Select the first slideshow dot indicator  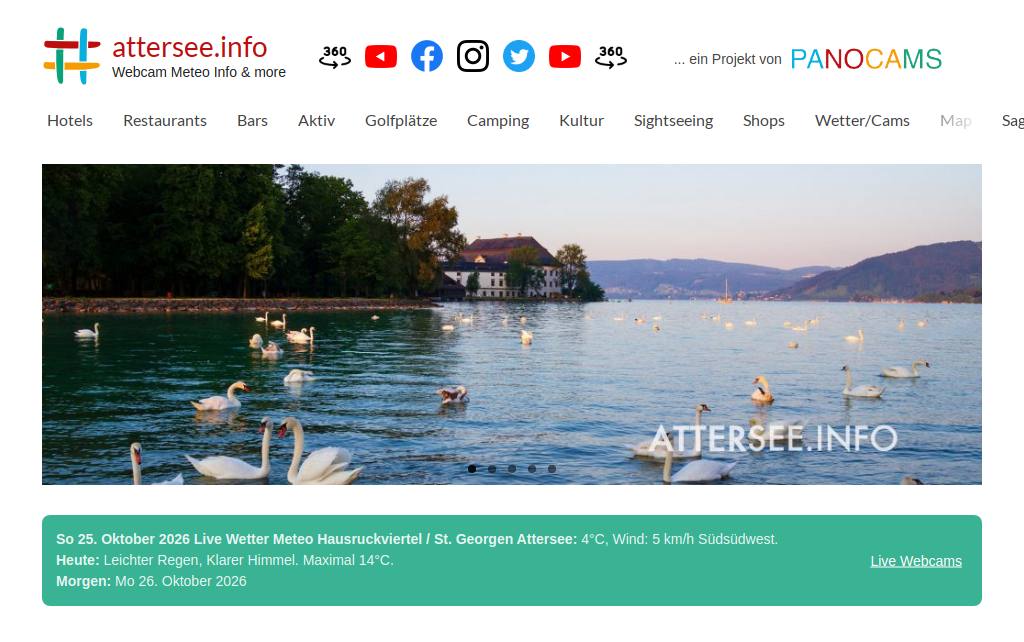(x=472, y=469)
